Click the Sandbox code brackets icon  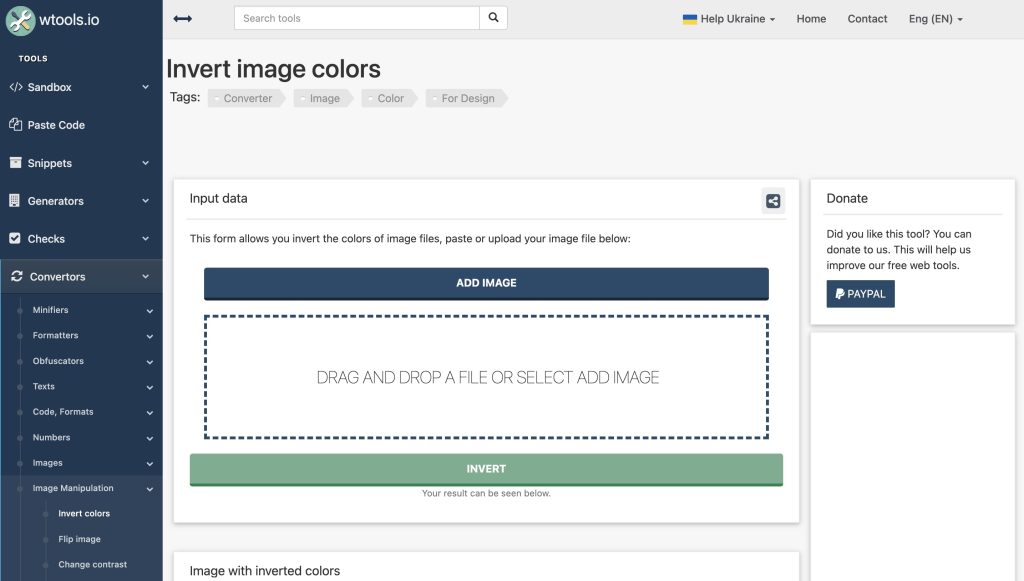click(x=16, y=87)
